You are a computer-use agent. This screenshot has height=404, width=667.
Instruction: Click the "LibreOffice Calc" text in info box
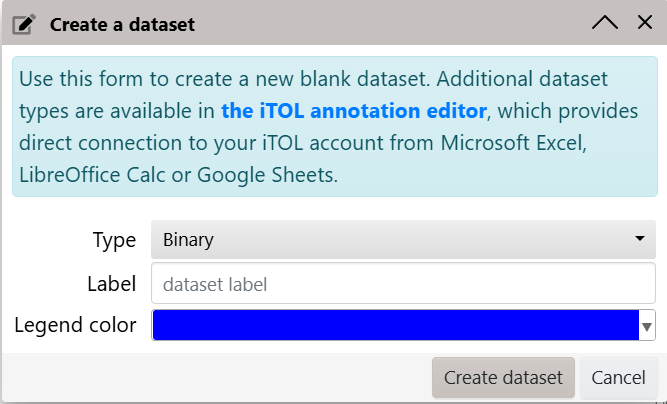click(x=92, y=175)
